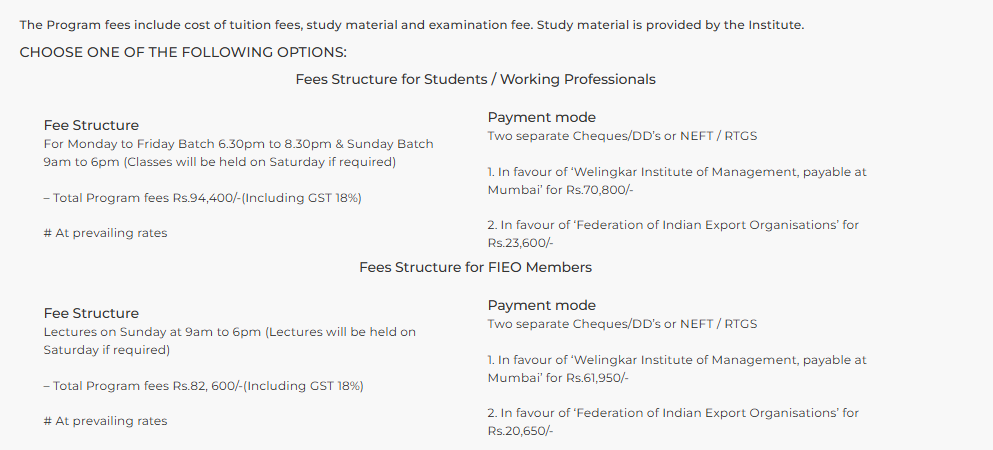The height and width of the screenshot is (450, 993).
Task: Select the Rs.82,600 total program fees line
Action: [x=203, y=386]
